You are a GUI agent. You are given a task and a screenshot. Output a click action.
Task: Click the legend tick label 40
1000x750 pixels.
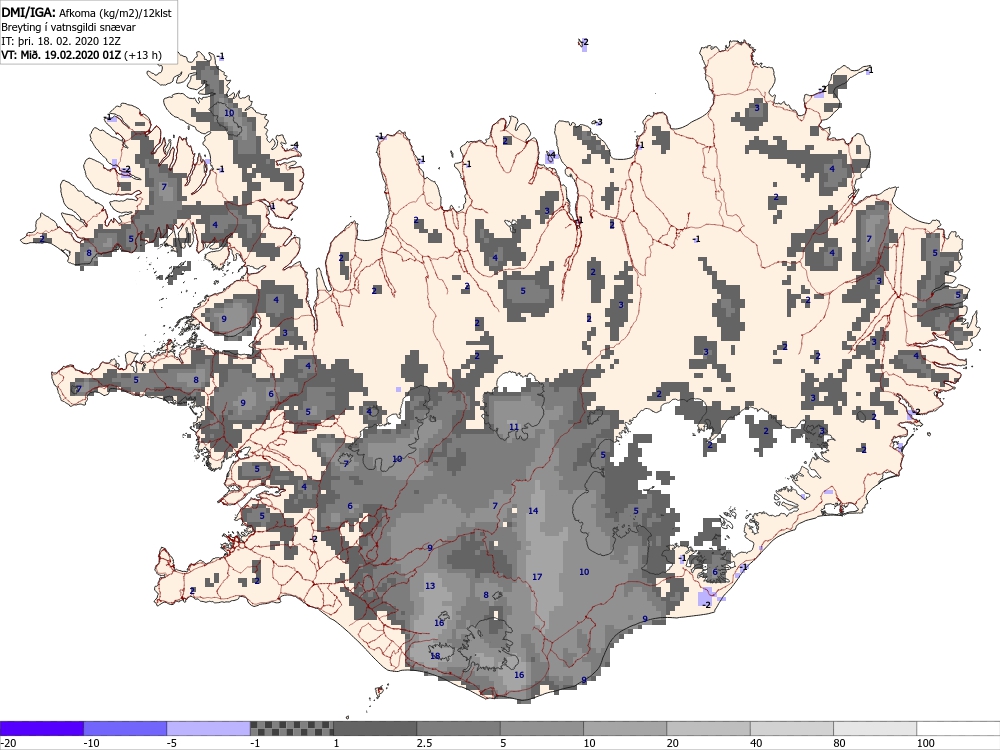757,743
